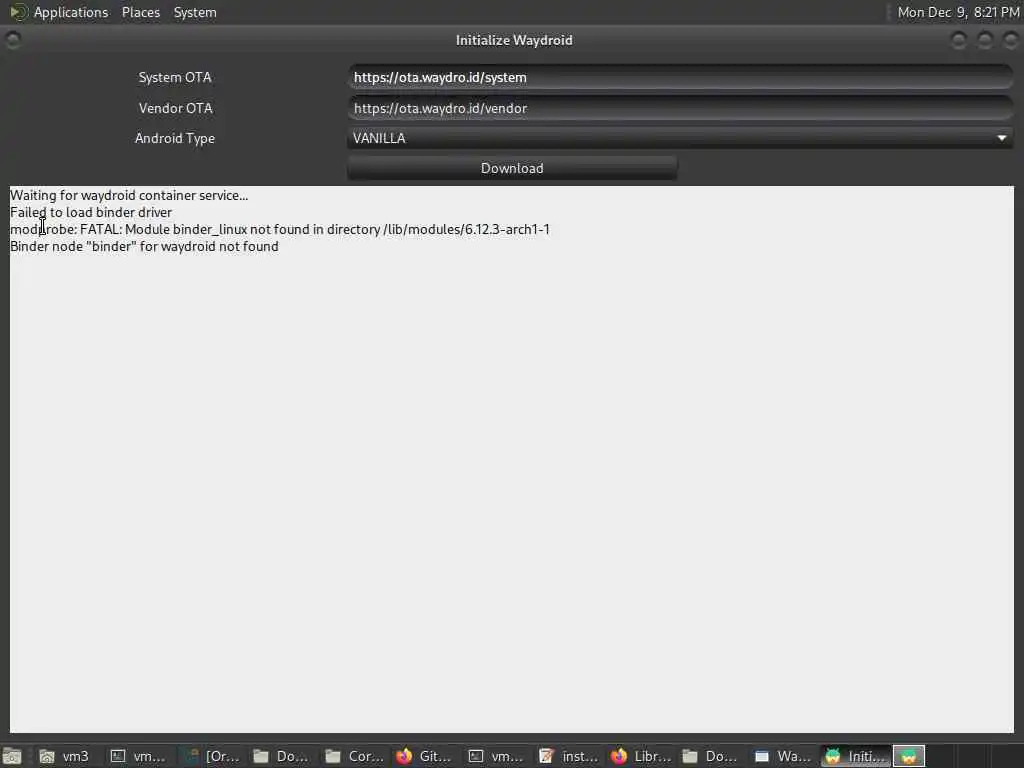Click the show desktop icon in taskbar
The width and height of the screenshot is (1024, 768).
point(12,756)
